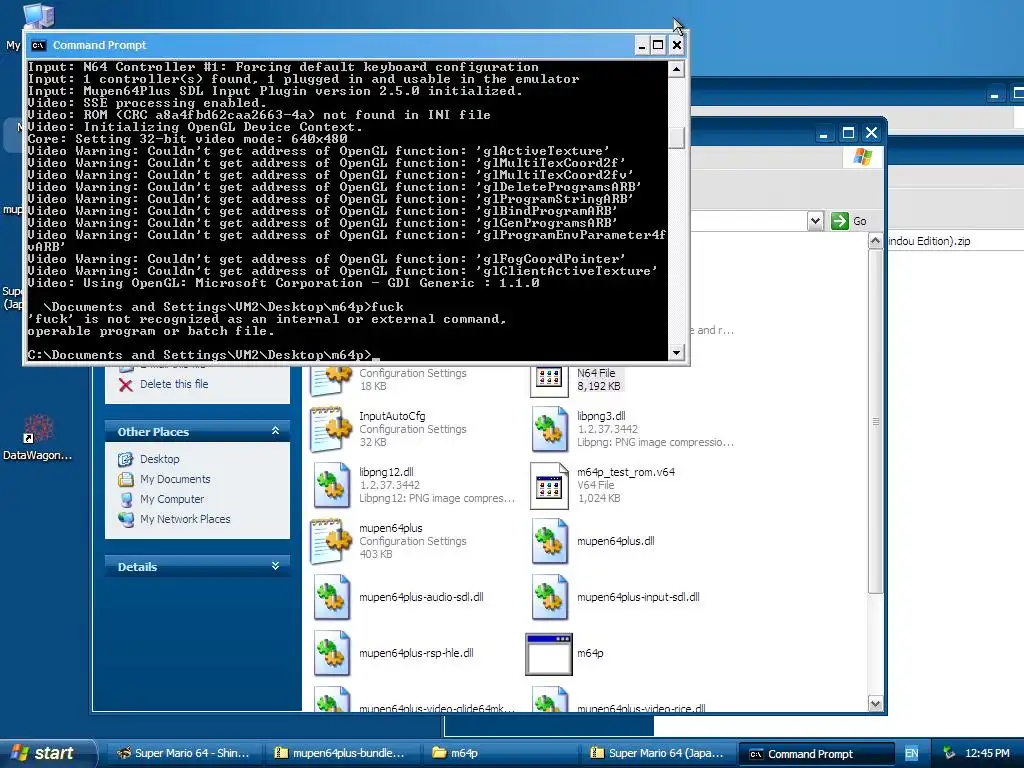This screenshot has width=1024, height=768.
Task: Open the Desktop link in Other Places
Action: (159, 459)
